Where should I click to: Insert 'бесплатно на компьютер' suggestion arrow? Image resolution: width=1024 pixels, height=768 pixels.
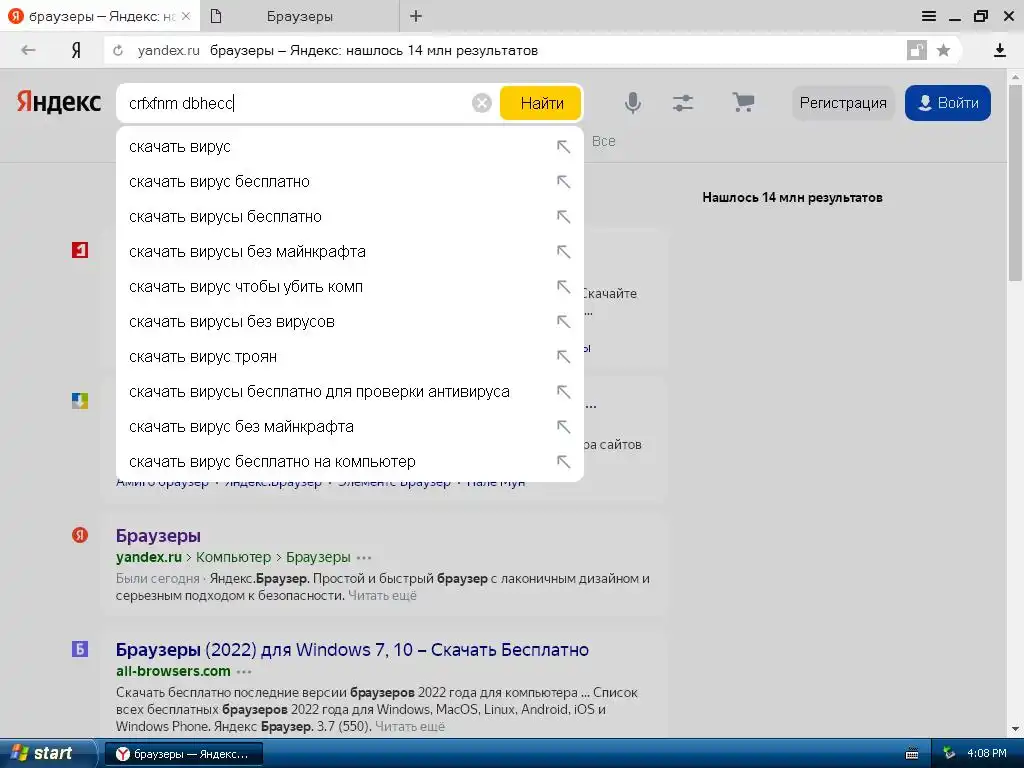tap(563, 462)
